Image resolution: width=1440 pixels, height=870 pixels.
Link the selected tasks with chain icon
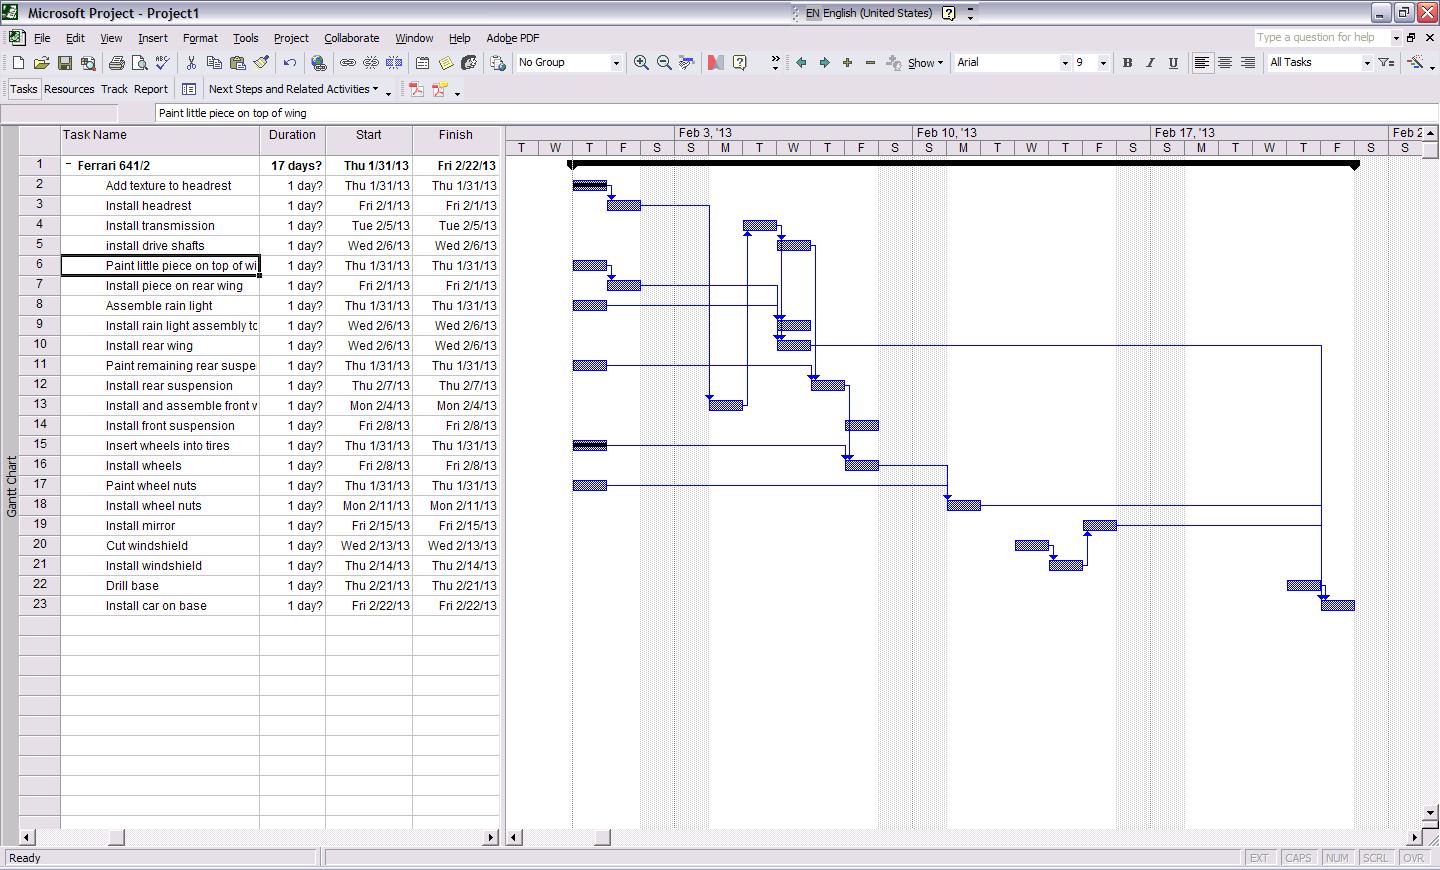[347, 63]
